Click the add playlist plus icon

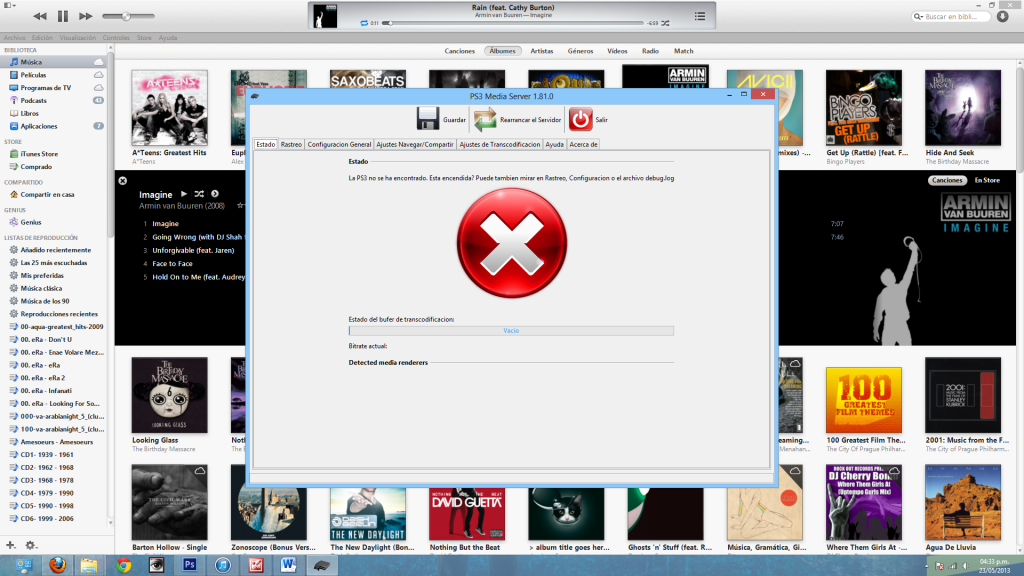[x=10, y=545]
